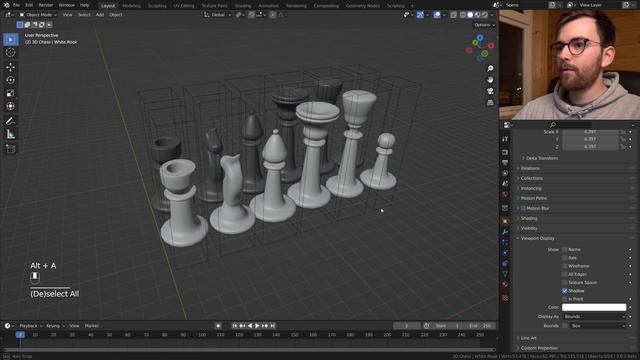
Task: Open the Scene properties tab
Action: point(505,184)
